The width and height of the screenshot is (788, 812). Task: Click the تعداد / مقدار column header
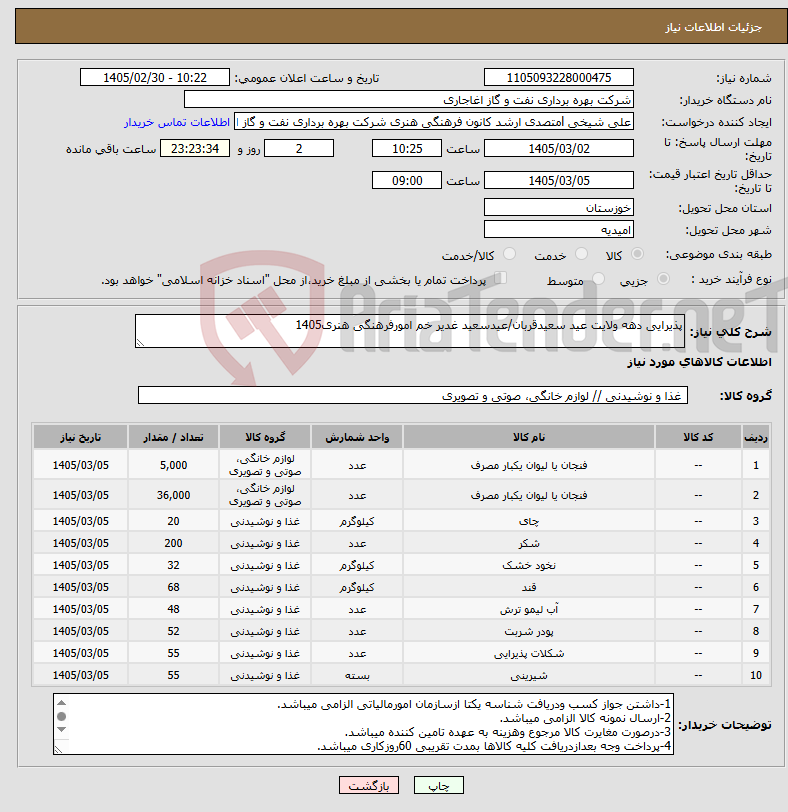point(173,437)
